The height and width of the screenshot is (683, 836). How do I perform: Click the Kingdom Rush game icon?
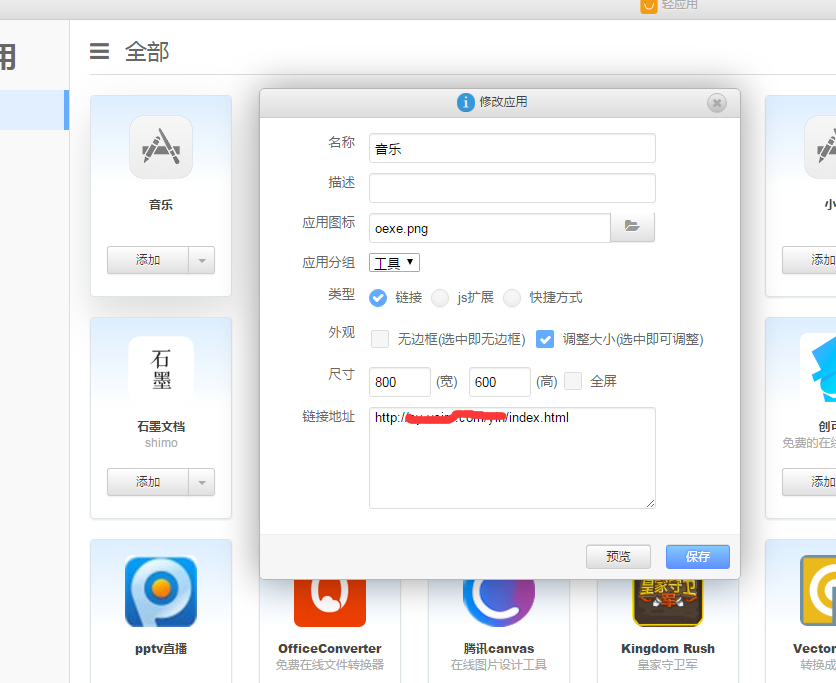[x=668, y=602]
